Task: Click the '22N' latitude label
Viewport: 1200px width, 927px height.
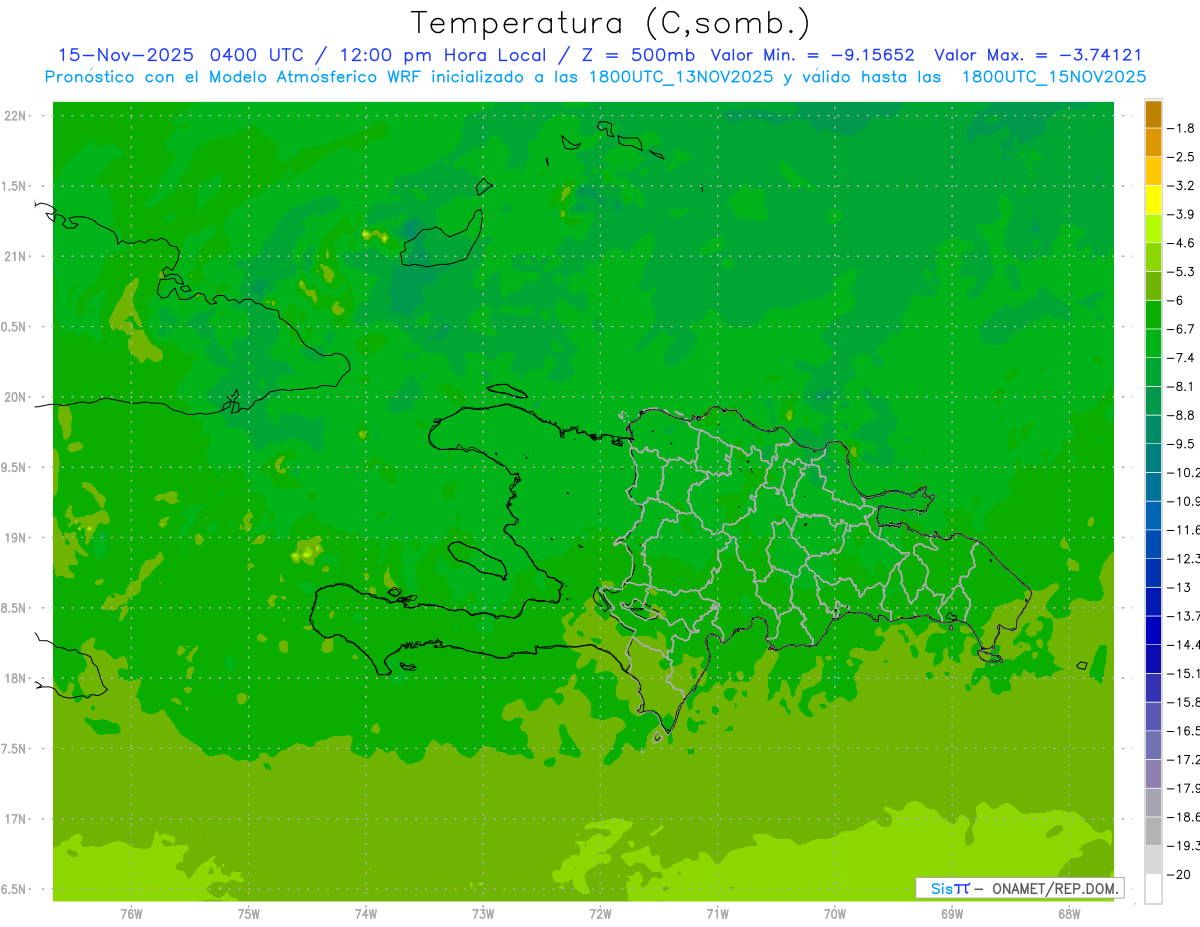Action: click(x=14, y=116)
